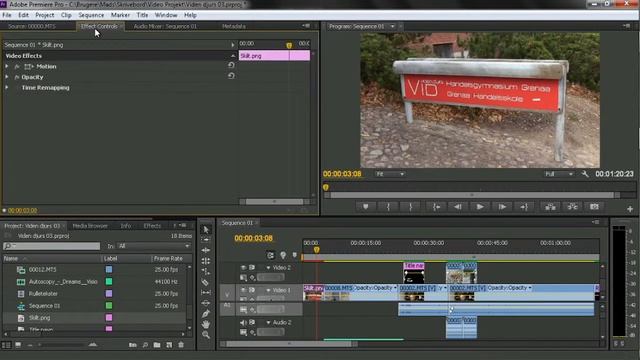Image resolution: width=640 pixels, height=360 pixels.
Task: Step forward one frame
Action: coord(502,207)
